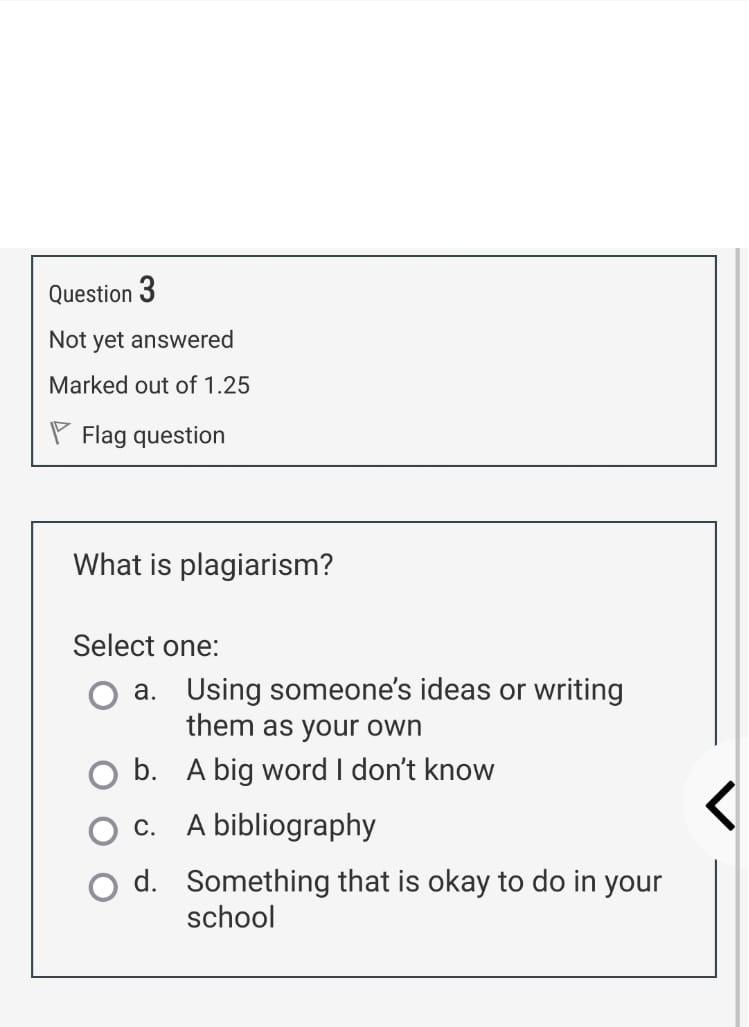Expand the collapsed navigation arrow on the right
Viewport: 749px width, 1027px height.
point(722,805)
